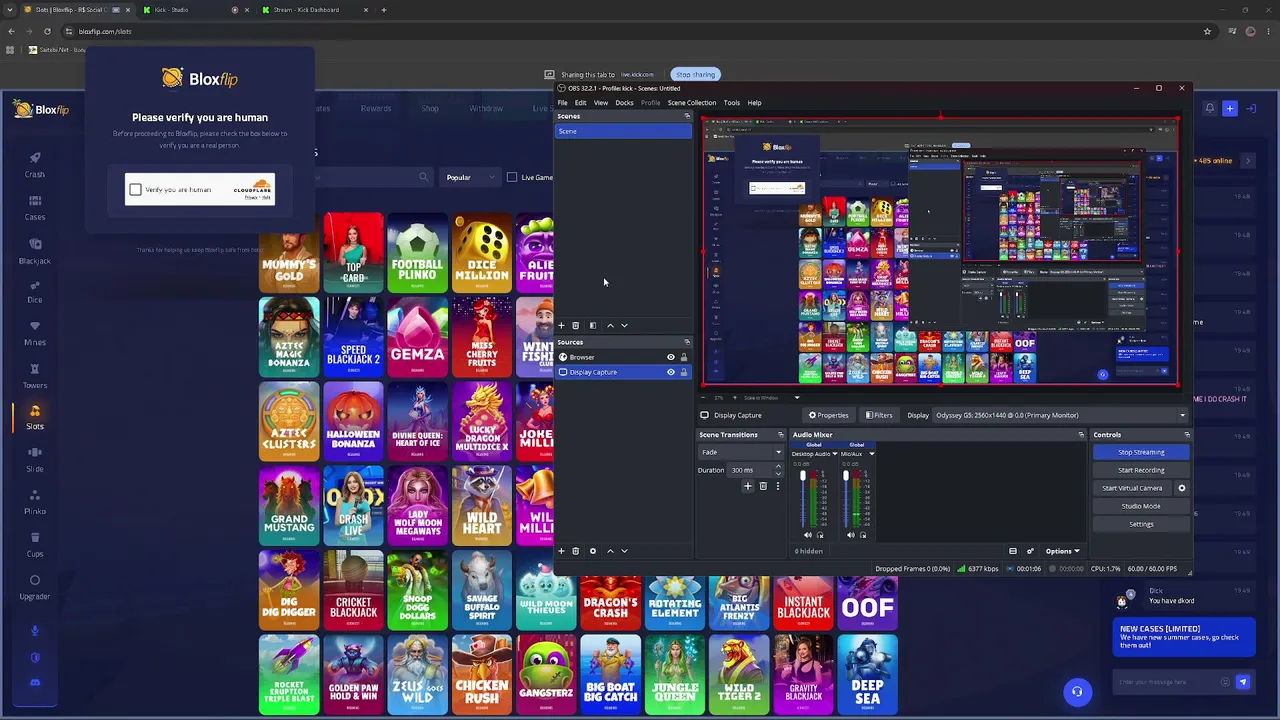This screenshot has width=1280, height=720.
Task: Toggle Audio Mixer layout icon
Action: (1013, 551)
